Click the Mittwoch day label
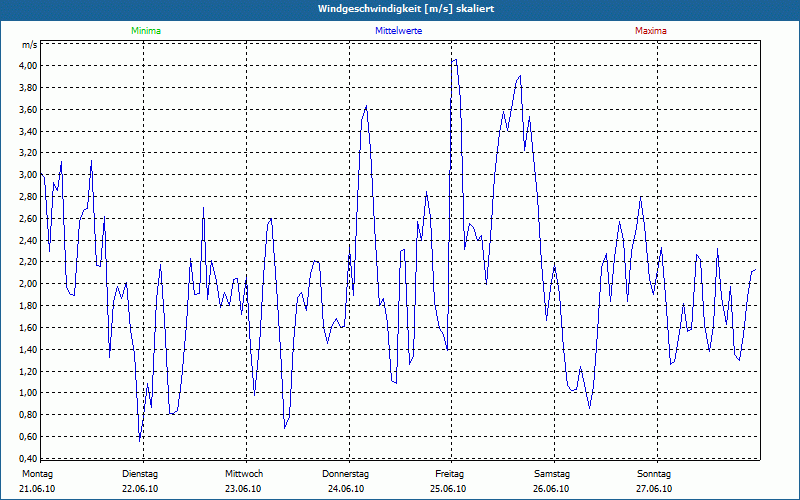The height and width of the screenshot is (500, 800). click(244, 474)
